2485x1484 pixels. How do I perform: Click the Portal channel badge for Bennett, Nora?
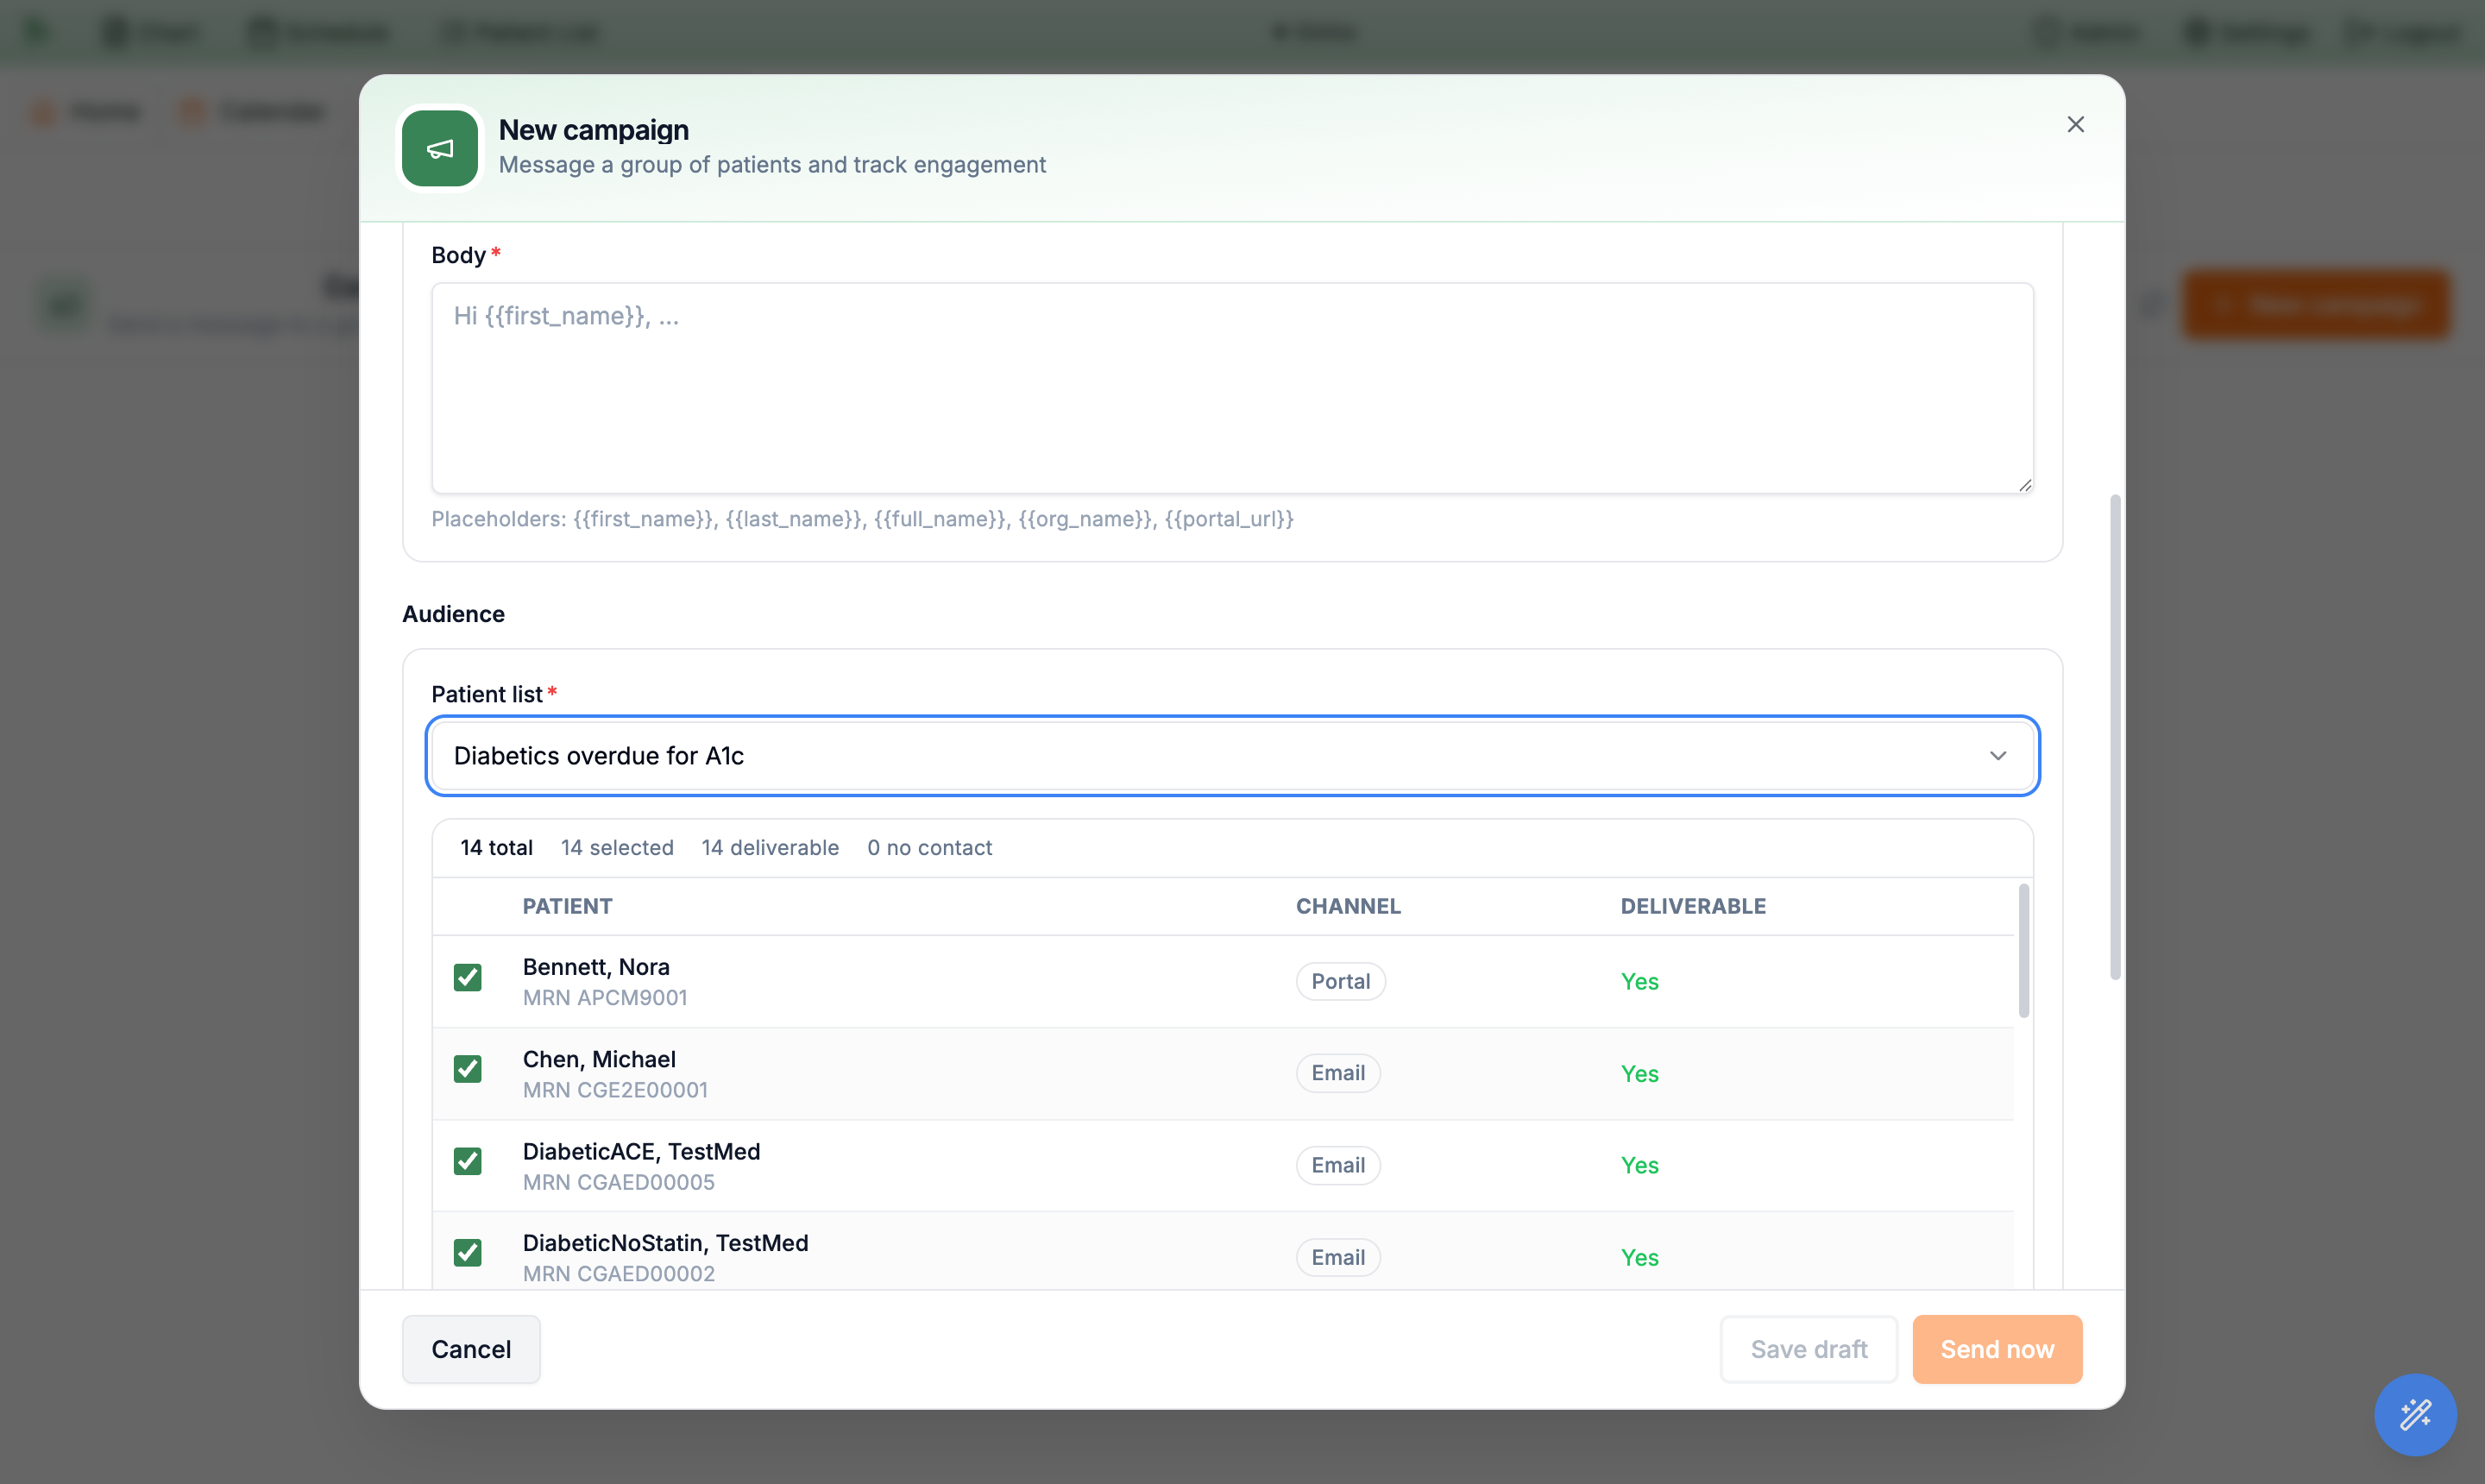[x=1340, y=981]
